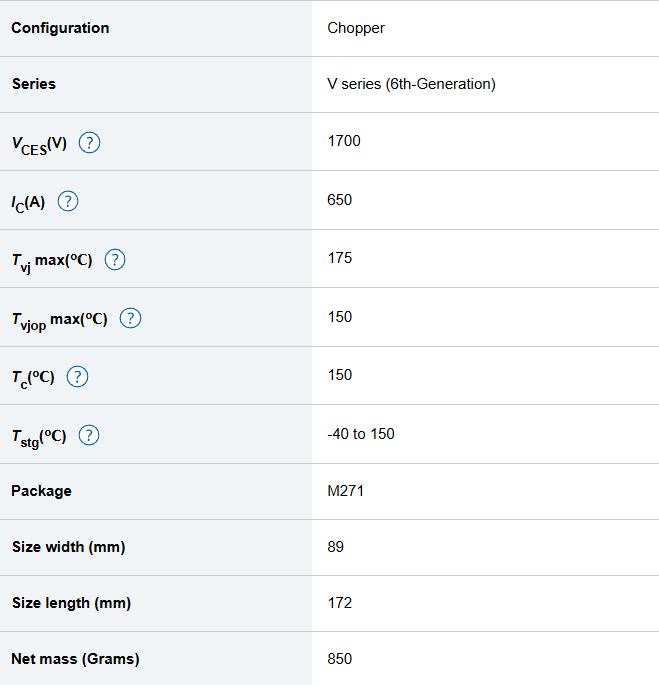Viewport: 659px width, 685px height.
Task: Show help for Tvj max(°C)
Action: [115, 260]
